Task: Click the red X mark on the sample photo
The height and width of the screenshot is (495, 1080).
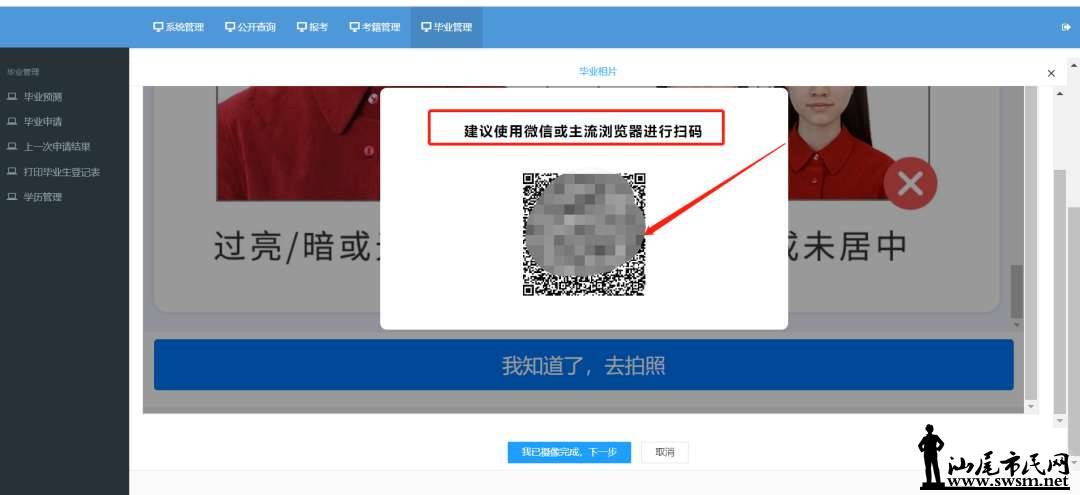Action: pos(911,184)
